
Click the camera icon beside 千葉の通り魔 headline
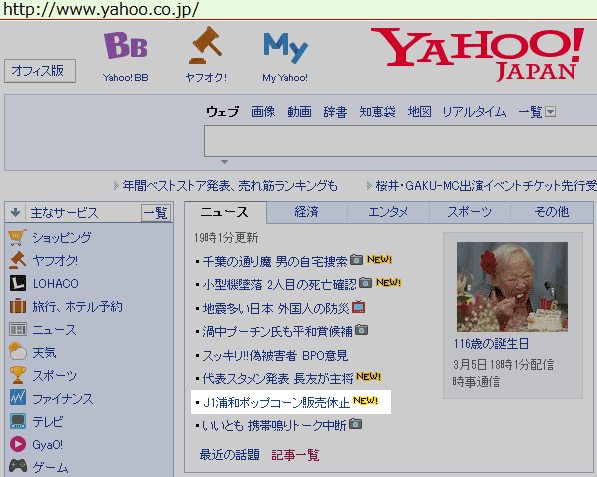click(356, 259)
